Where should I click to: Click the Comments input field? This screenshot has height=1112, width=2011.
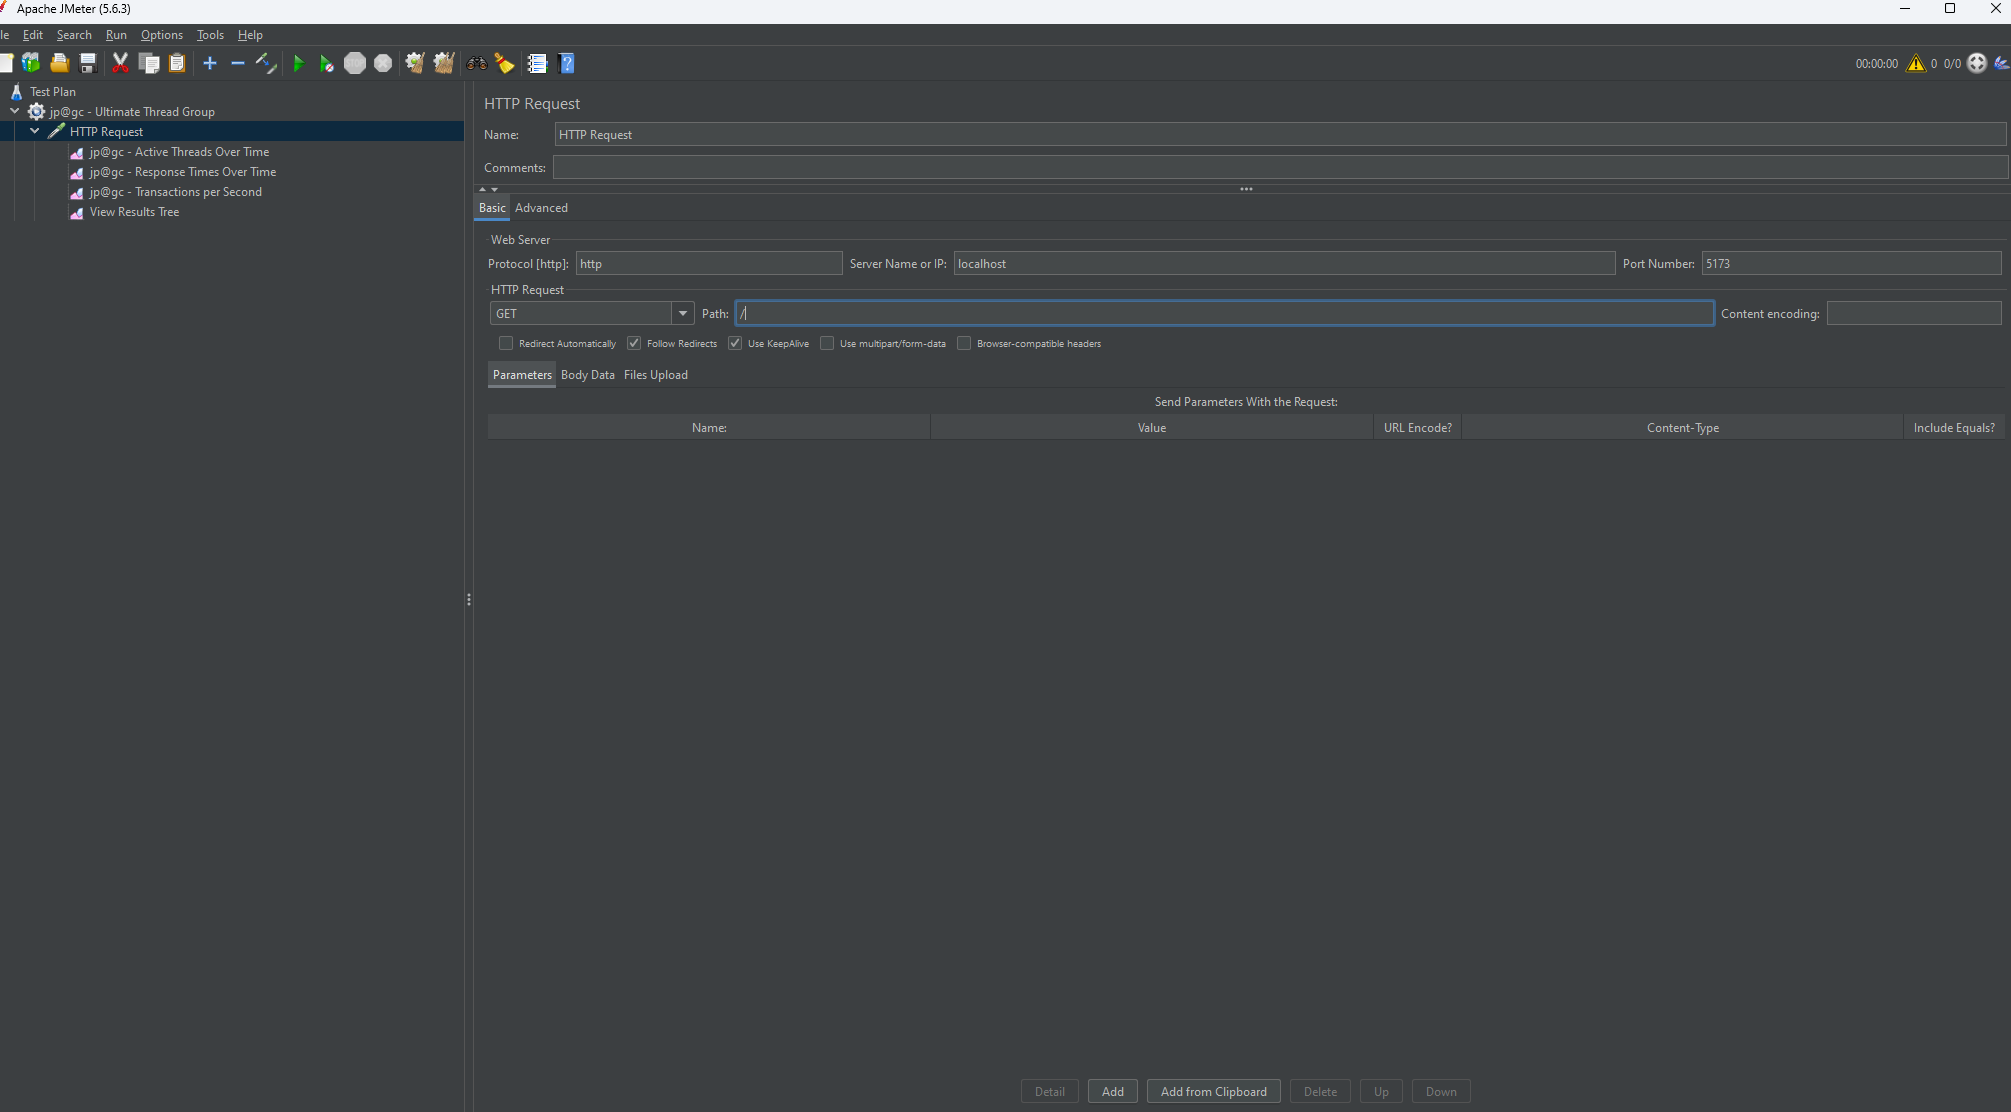point(1280,167)
